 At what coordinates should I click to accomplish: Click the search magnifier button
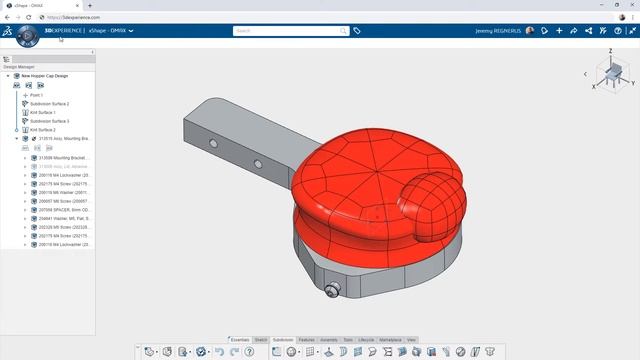coord(343,31)
